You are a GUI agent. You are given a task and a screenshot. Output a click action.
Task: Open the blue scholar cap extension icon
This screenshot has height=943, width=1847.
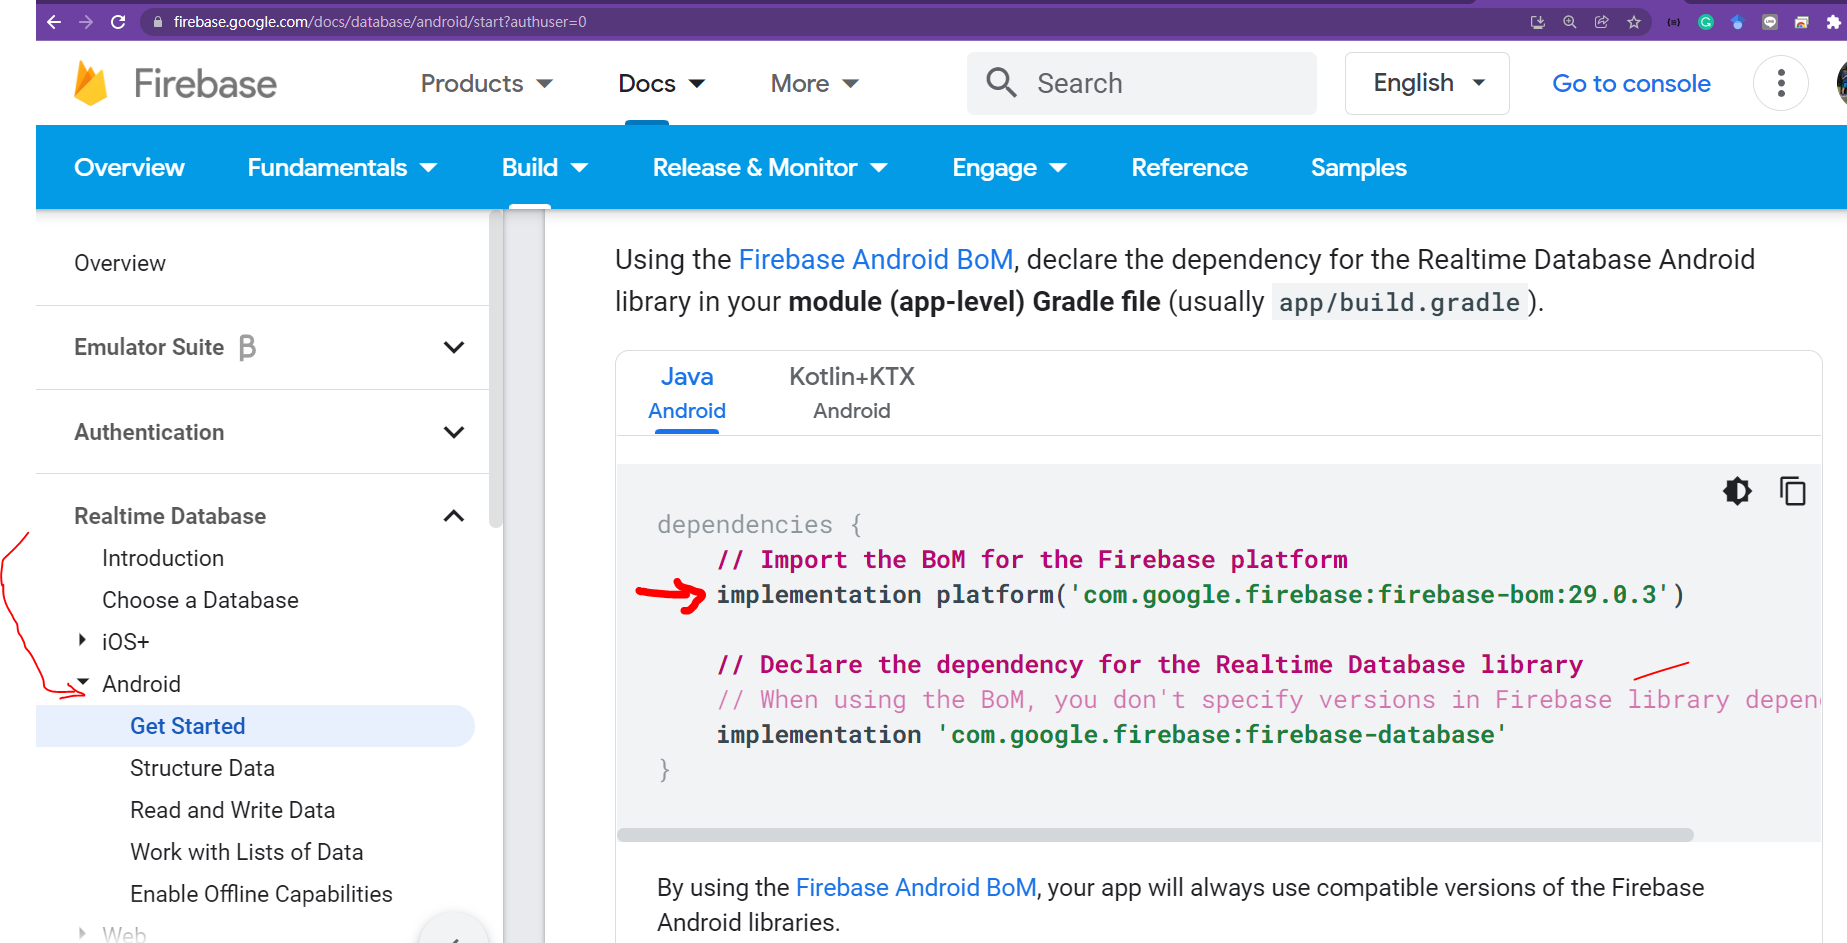tap(1738, 22)
